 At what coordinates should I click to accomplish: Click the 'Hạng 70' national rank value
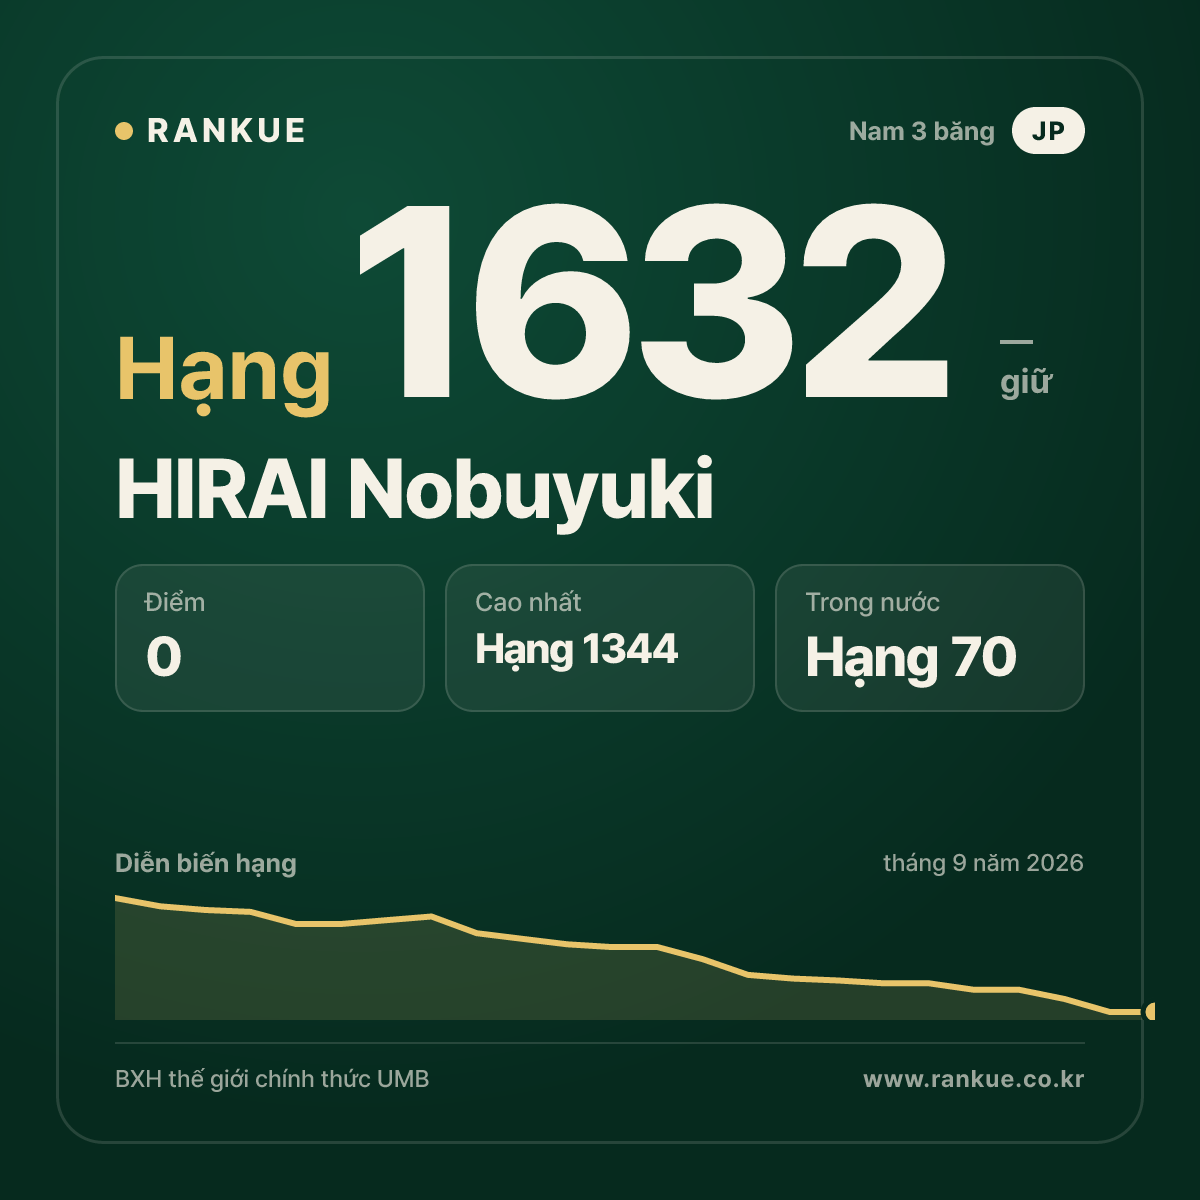pyautogui.click(x=911, y=659)
